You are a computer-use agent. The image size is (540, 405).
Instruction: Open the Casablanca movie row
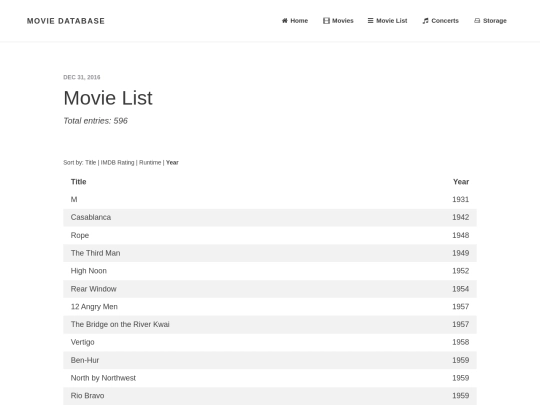coord(270,218)
